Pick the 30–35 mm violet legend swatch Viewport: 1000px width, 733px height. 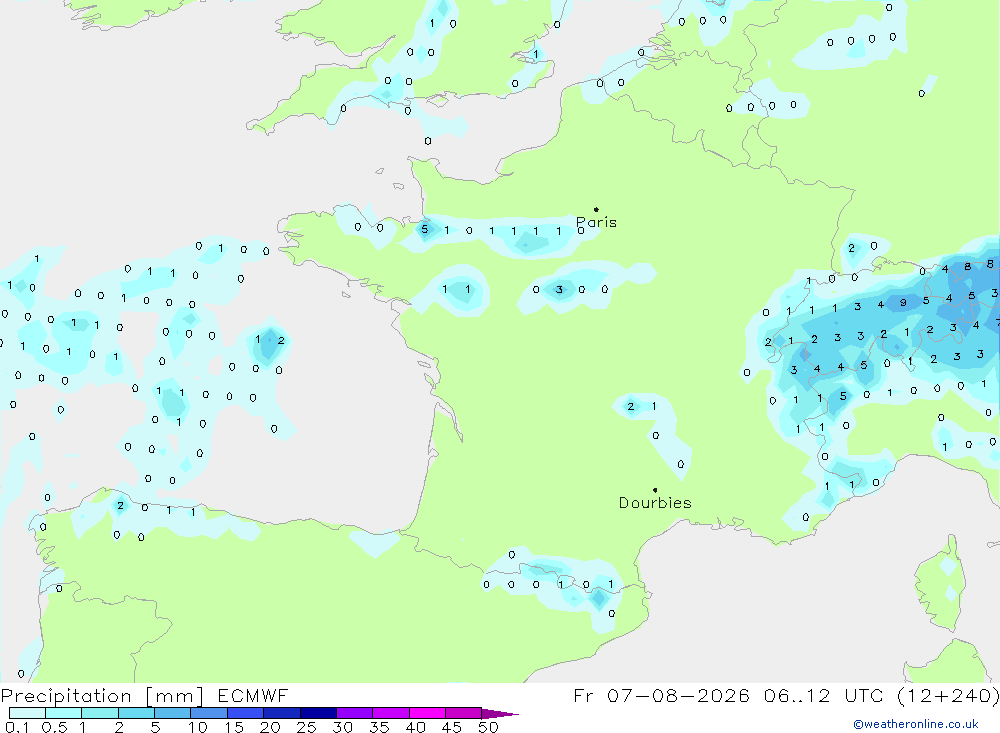pyautogui.click(x=354, y=713)
